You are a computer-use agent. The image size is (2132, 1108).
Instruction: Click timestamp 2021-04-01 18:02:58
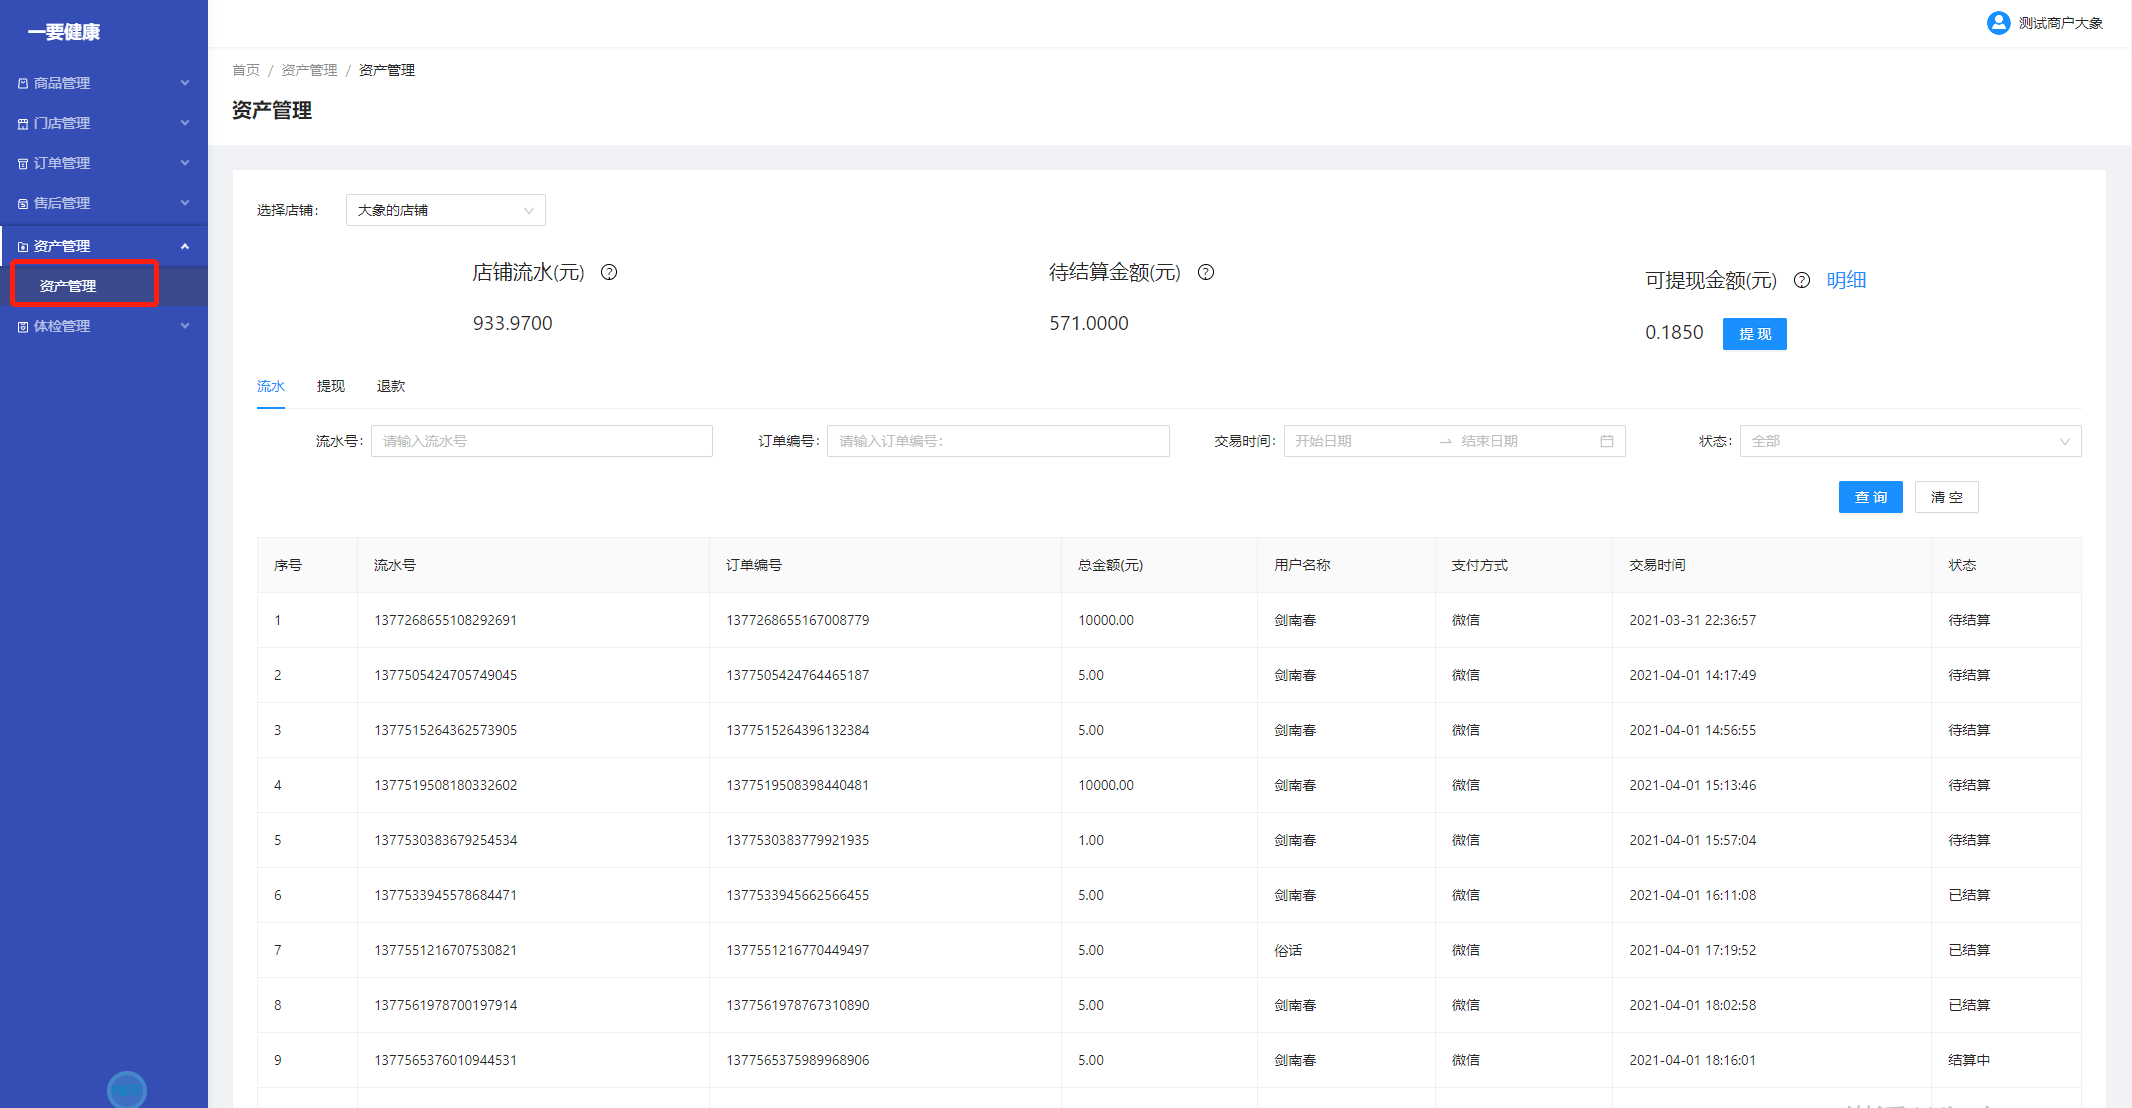(1692, 1005)
